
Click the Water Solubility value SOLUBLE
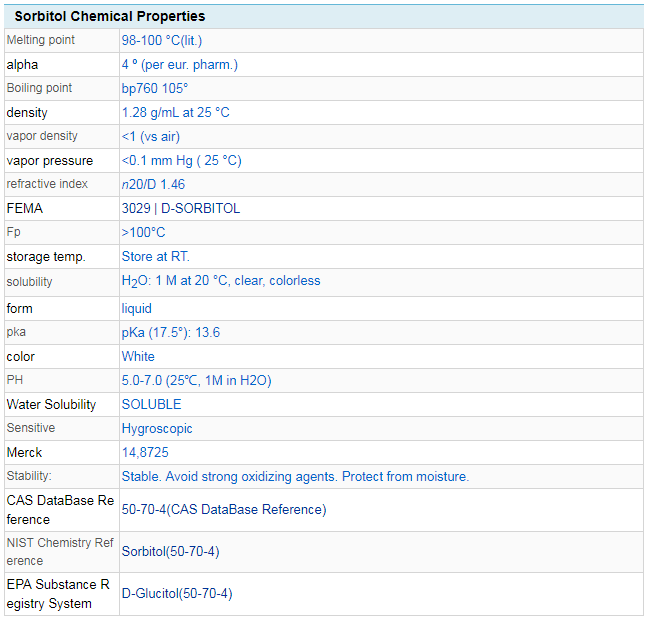[x=151, y=404]
